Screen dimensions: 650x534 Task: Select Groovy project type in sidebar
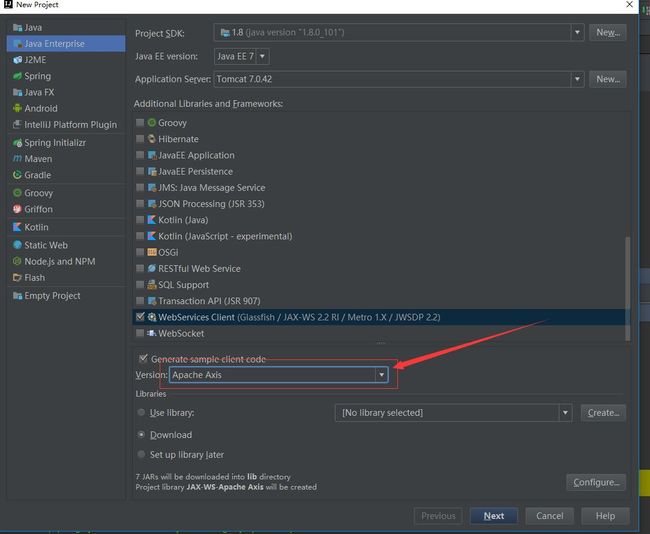[x=66, y=193]
